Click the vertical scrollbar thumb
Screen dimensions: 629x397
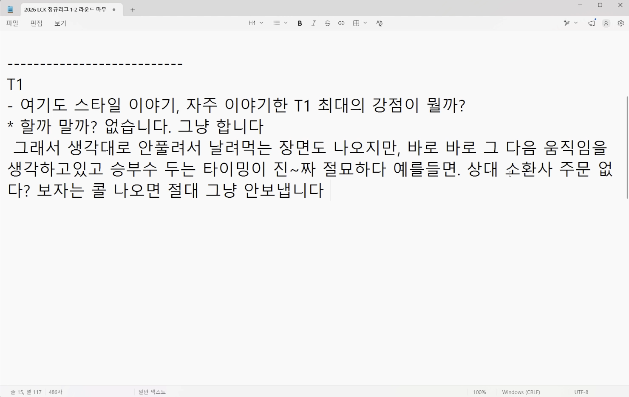pos(627,147)
